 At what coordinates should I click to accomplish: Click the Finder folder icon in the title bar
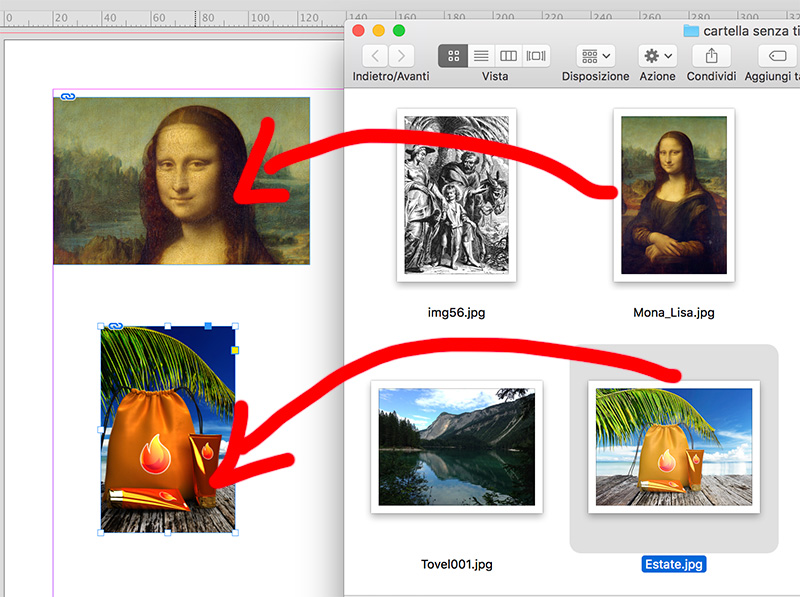[x=691, y=31]
